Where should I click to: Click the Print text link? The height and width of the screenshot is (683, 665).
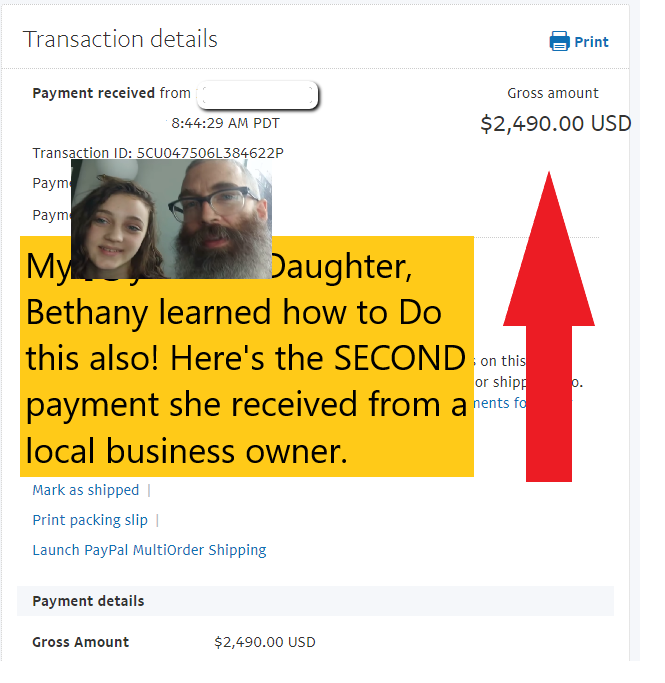[591, 42]
